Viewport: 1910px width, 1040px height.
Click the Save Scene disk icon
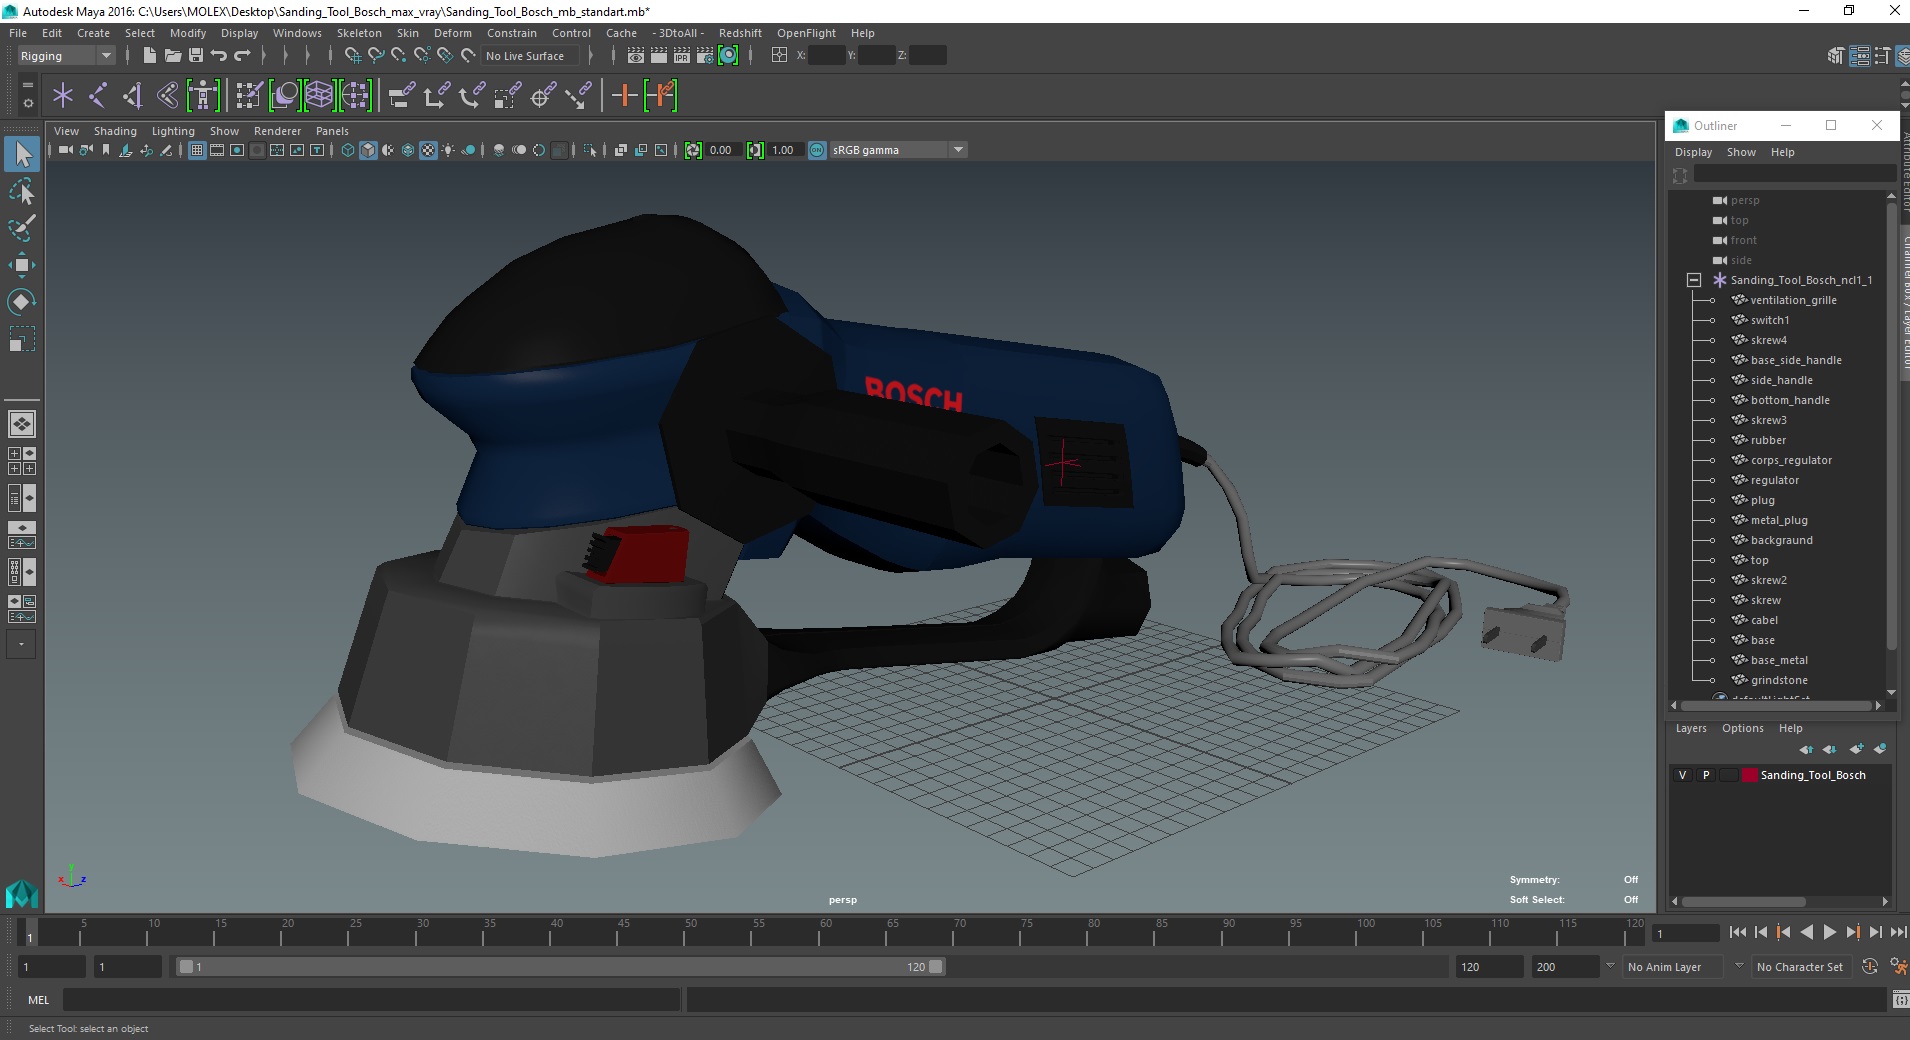pos(196,56)
